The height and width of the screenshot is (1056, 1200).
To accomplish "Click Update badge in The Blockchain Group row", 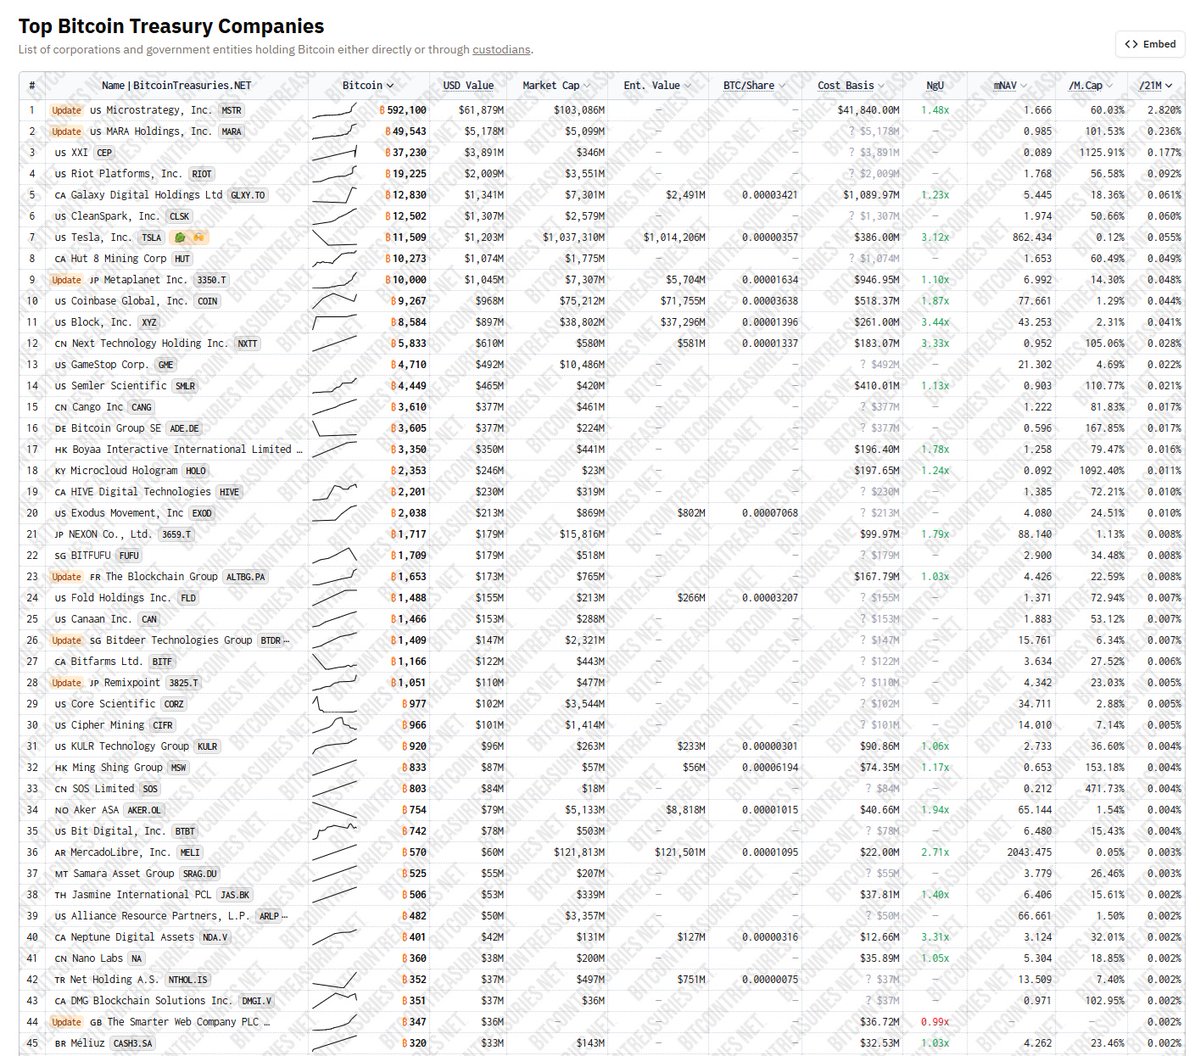I will coord(66,577).
